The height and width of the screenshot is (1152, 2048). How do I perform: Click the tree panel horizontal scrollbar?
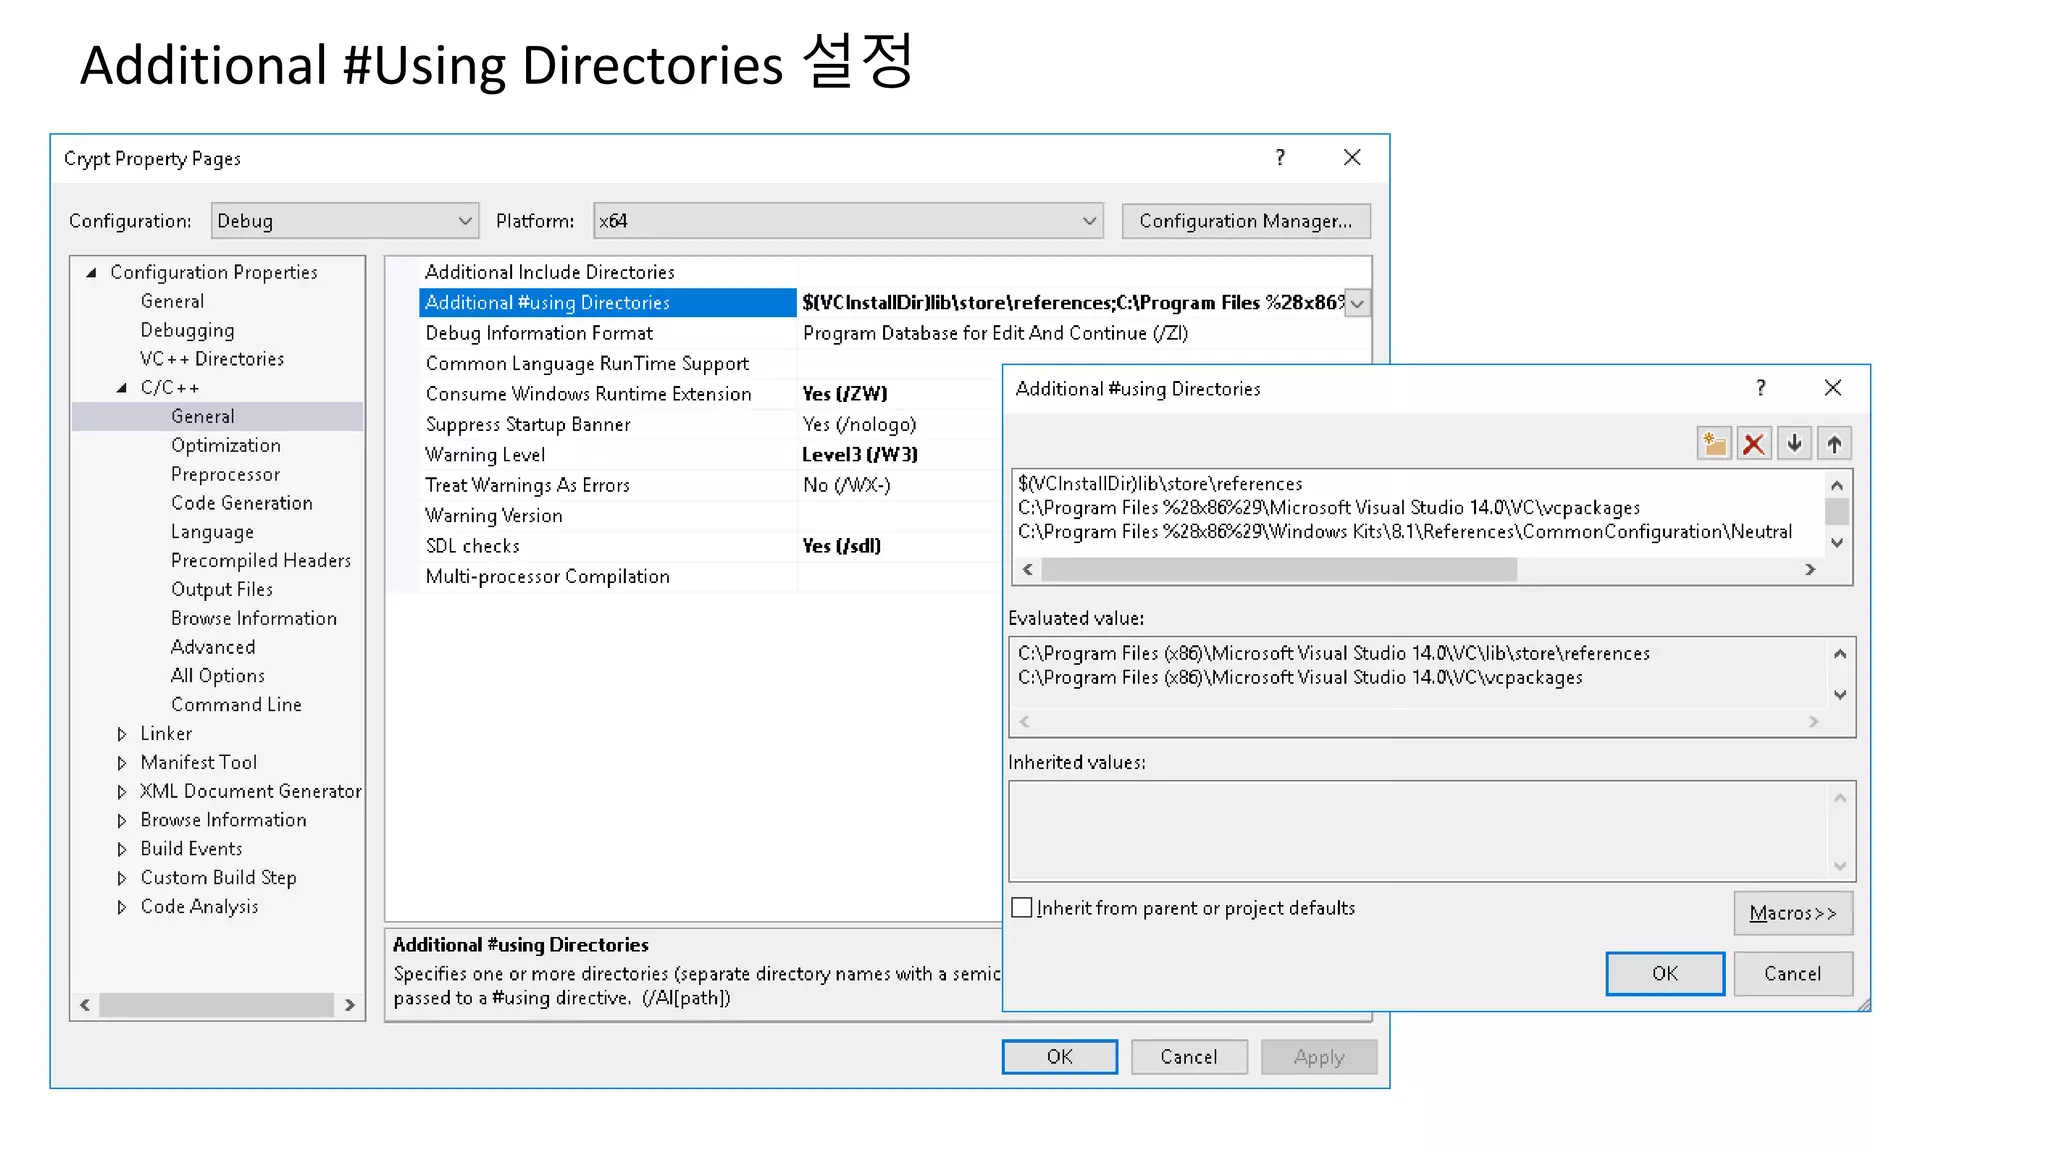217,1005
